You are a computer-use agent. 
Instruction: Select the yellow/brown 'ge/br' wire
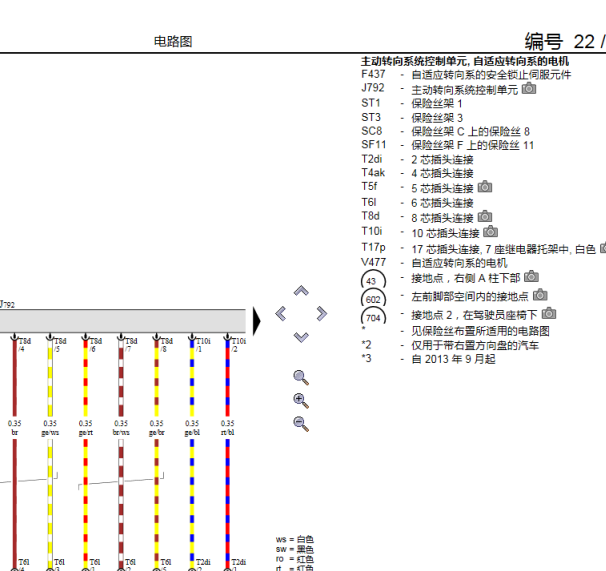click(157, 452)
